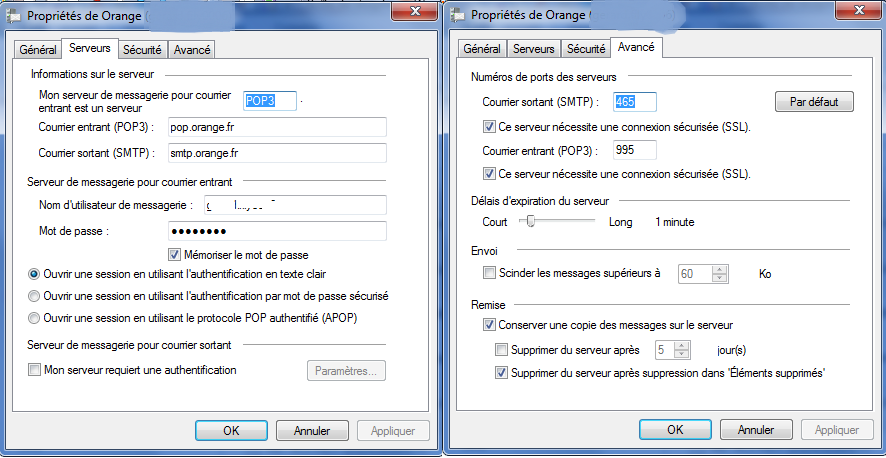Screen dimensions: 886x458
Task: Click the right window title bar icon
Action: point(458,16)
